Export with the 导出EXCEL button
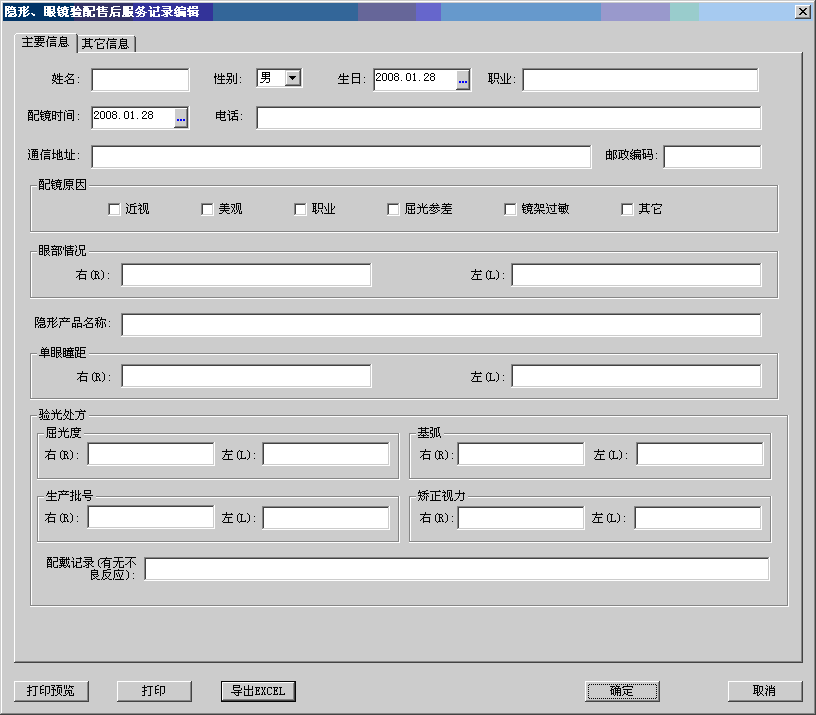 pos(258,691)
